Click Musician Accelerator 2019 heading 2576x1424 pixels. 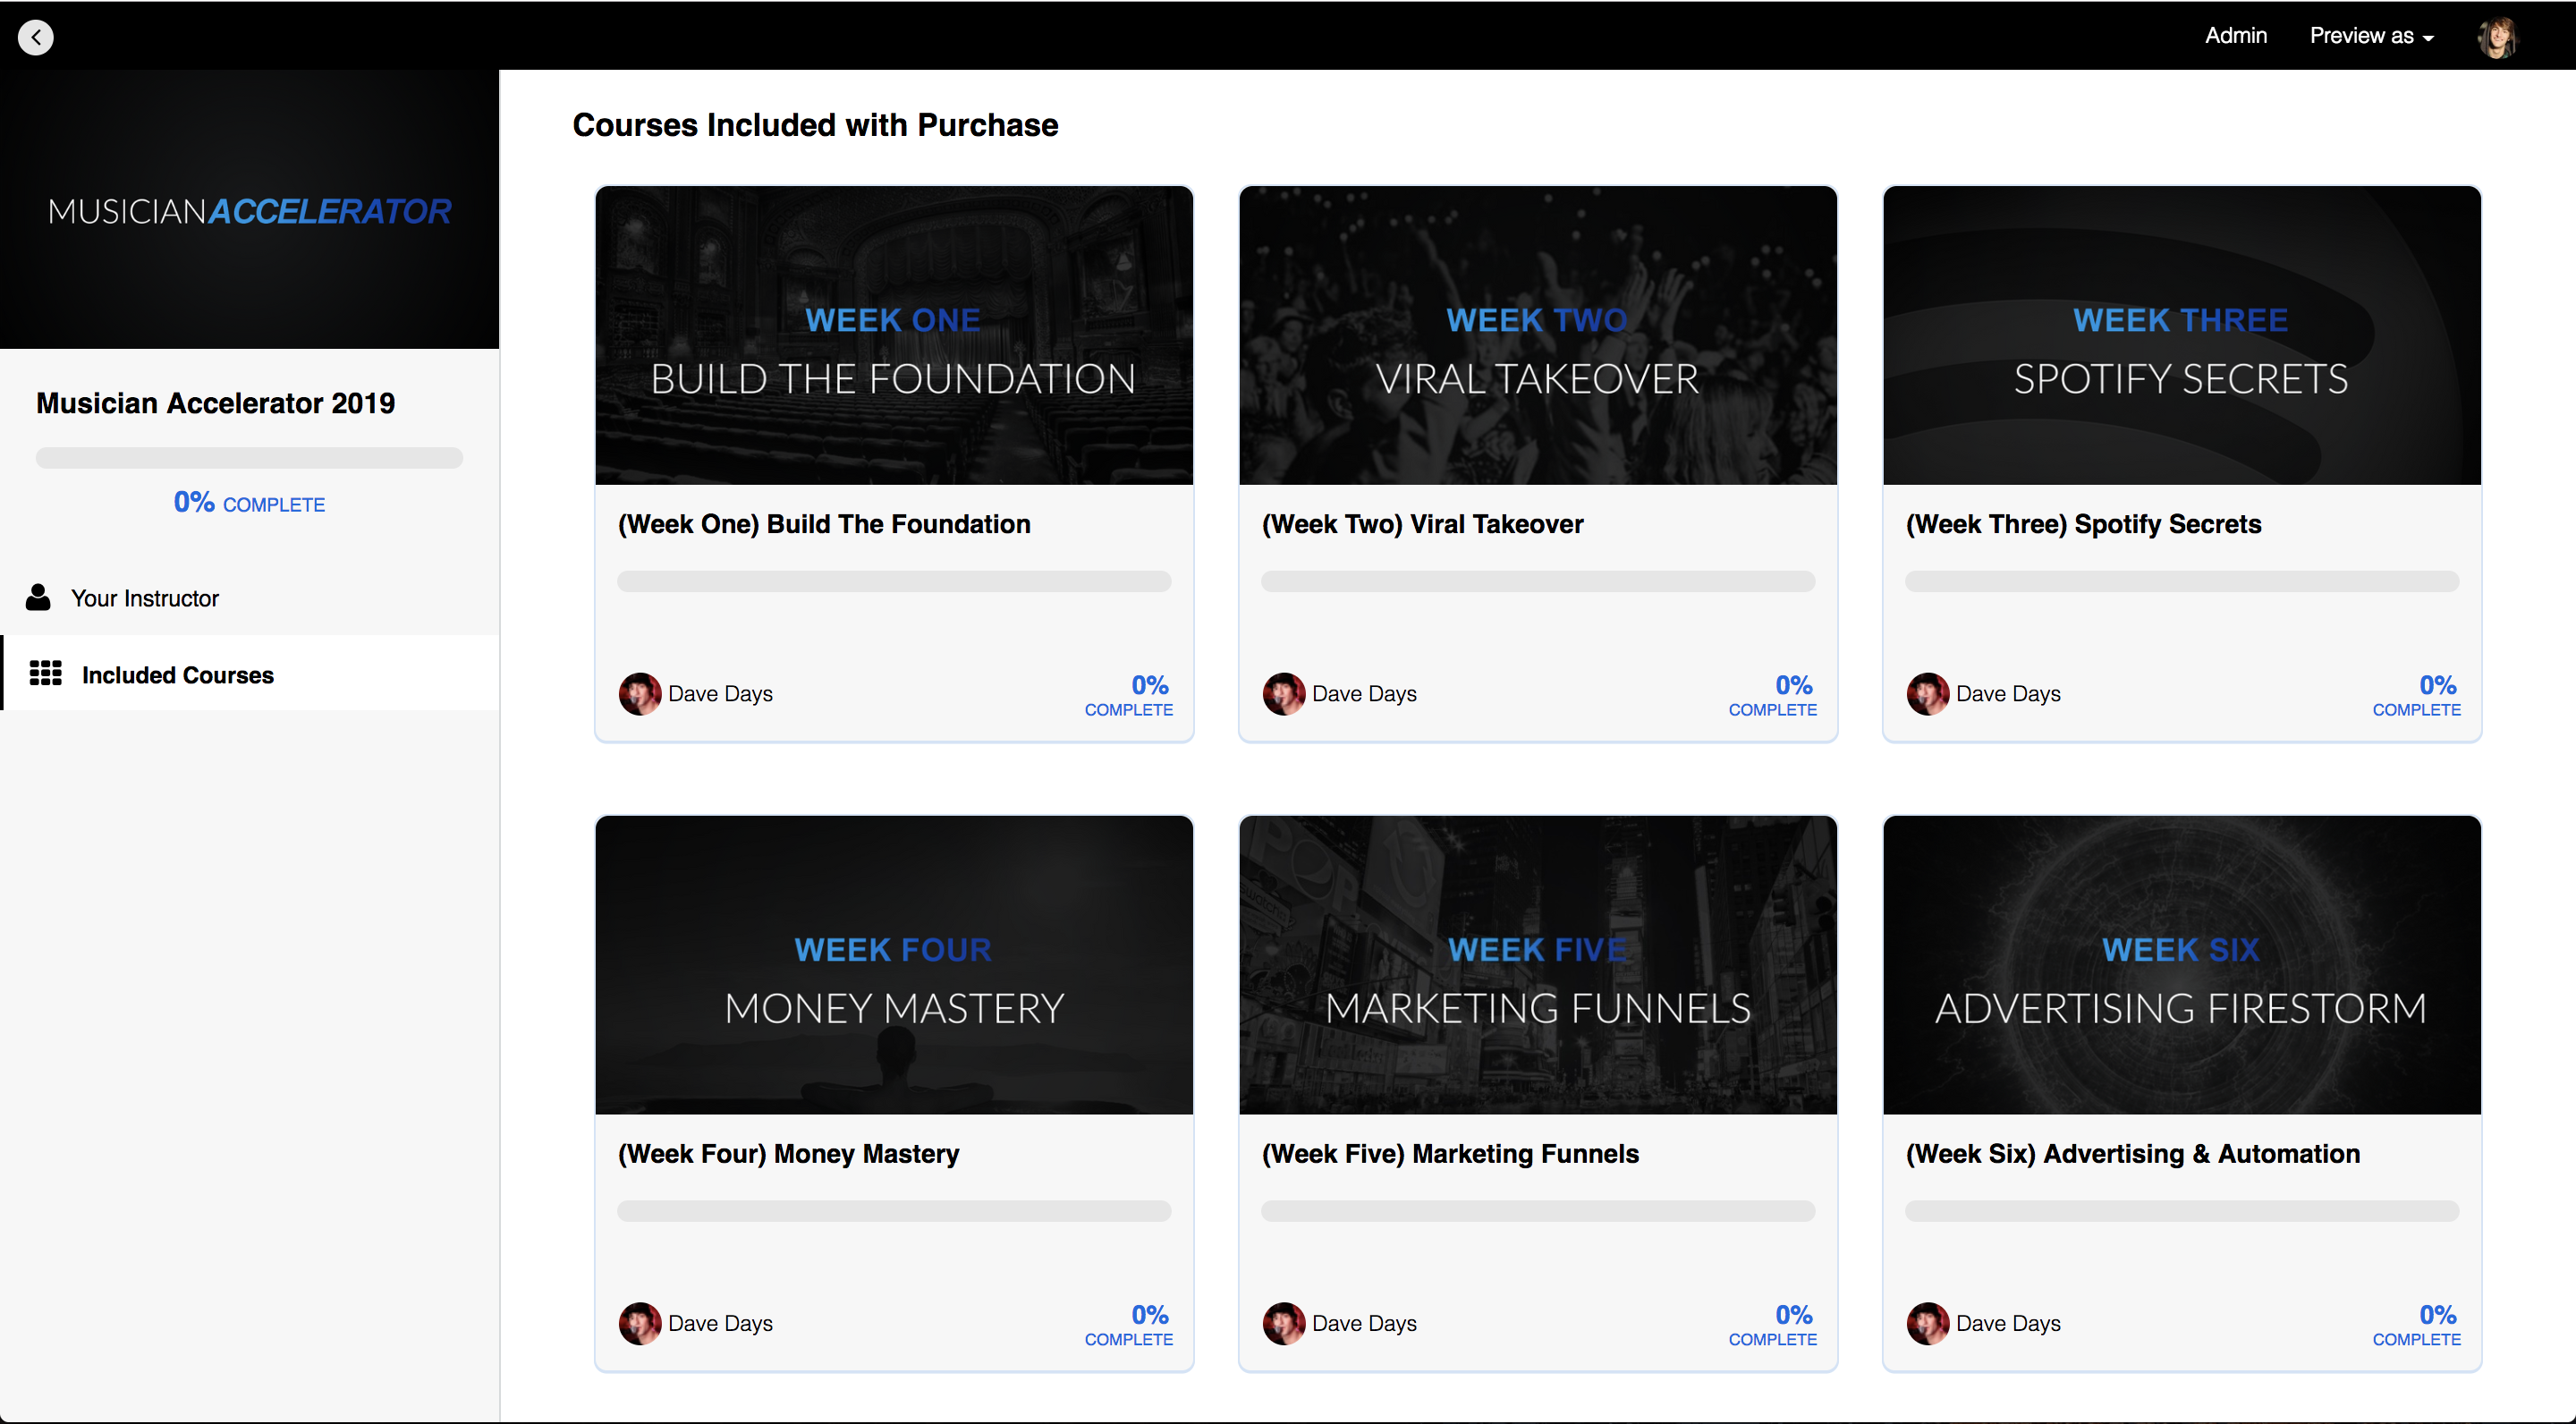[x=215, y=403]
